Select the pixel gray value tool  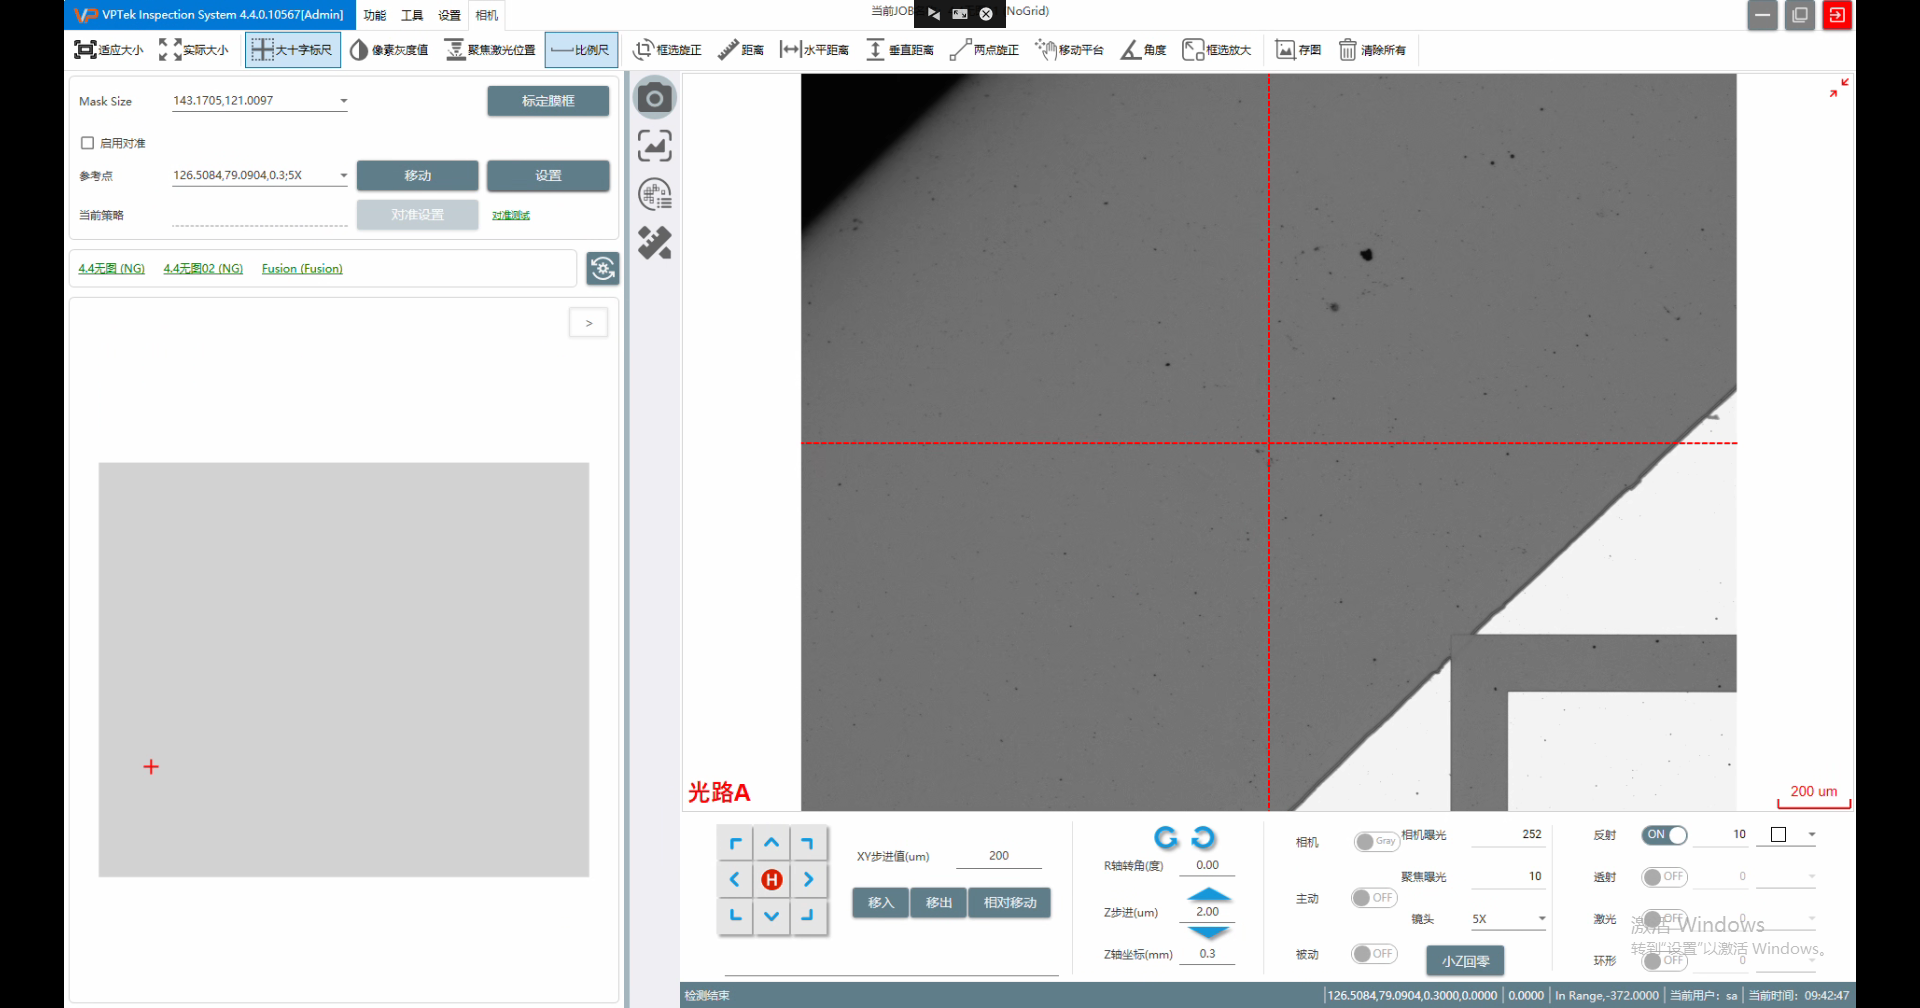[389, 50]
